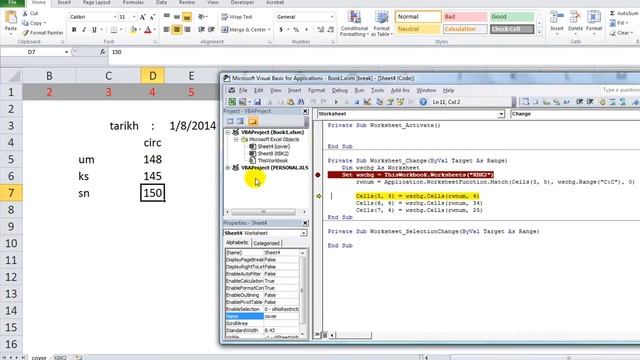Screen dimensions: 640x360
Task: Open the VBA editor Tools menu
Action: 377,90
